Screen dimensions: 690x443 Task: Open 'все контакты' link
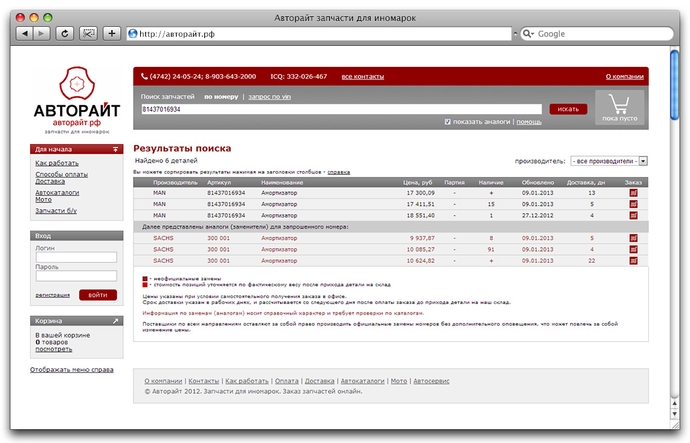tap(363, 77)
